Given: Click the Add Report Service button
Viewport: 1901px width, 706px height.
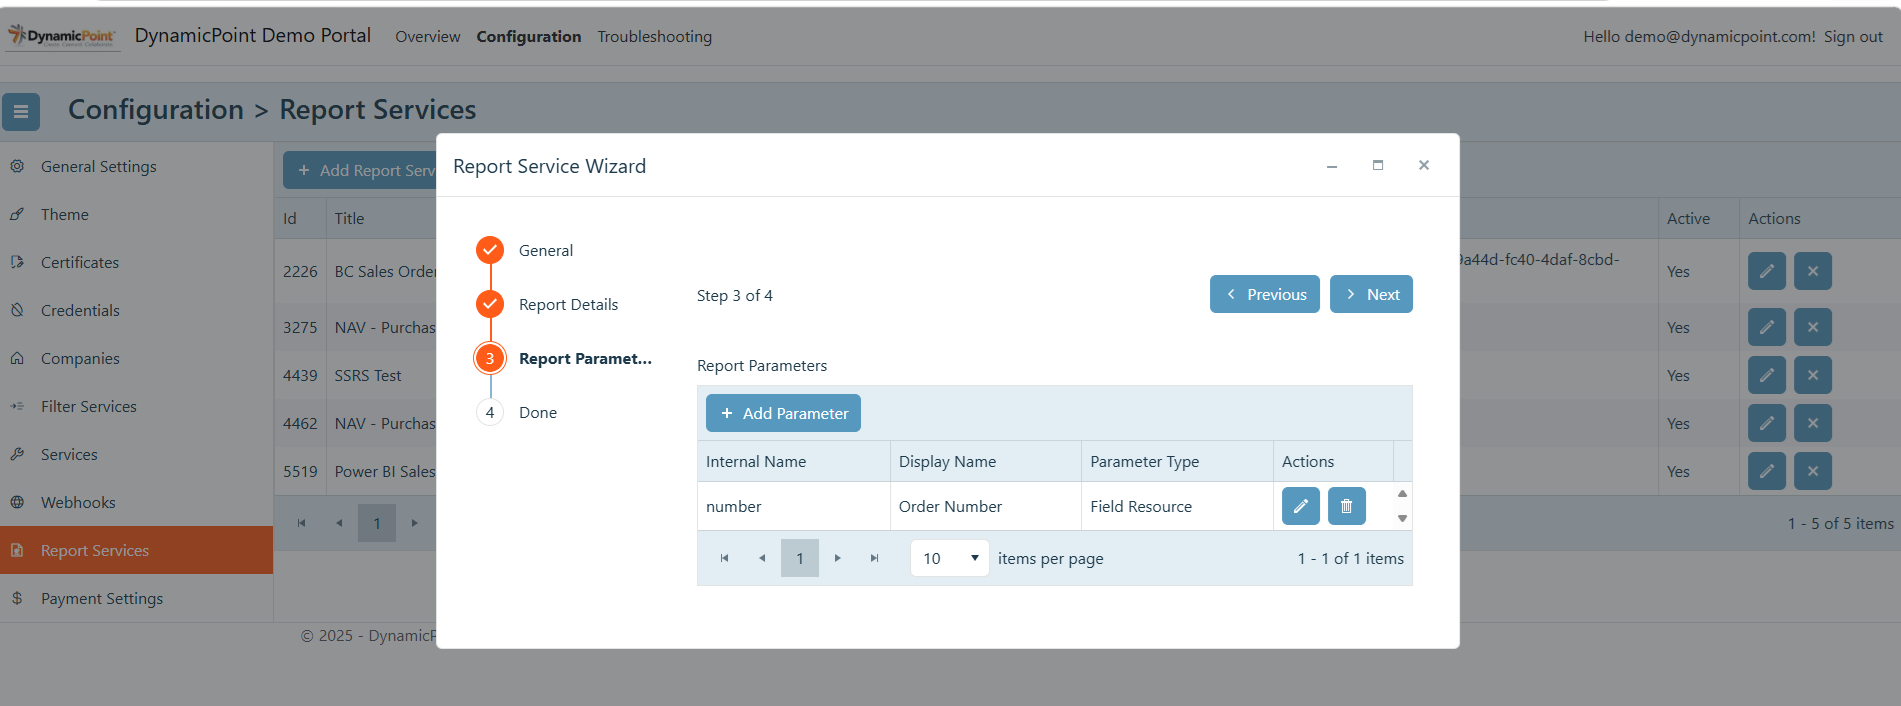Looking at the screenshot, I should click(360, 170).
